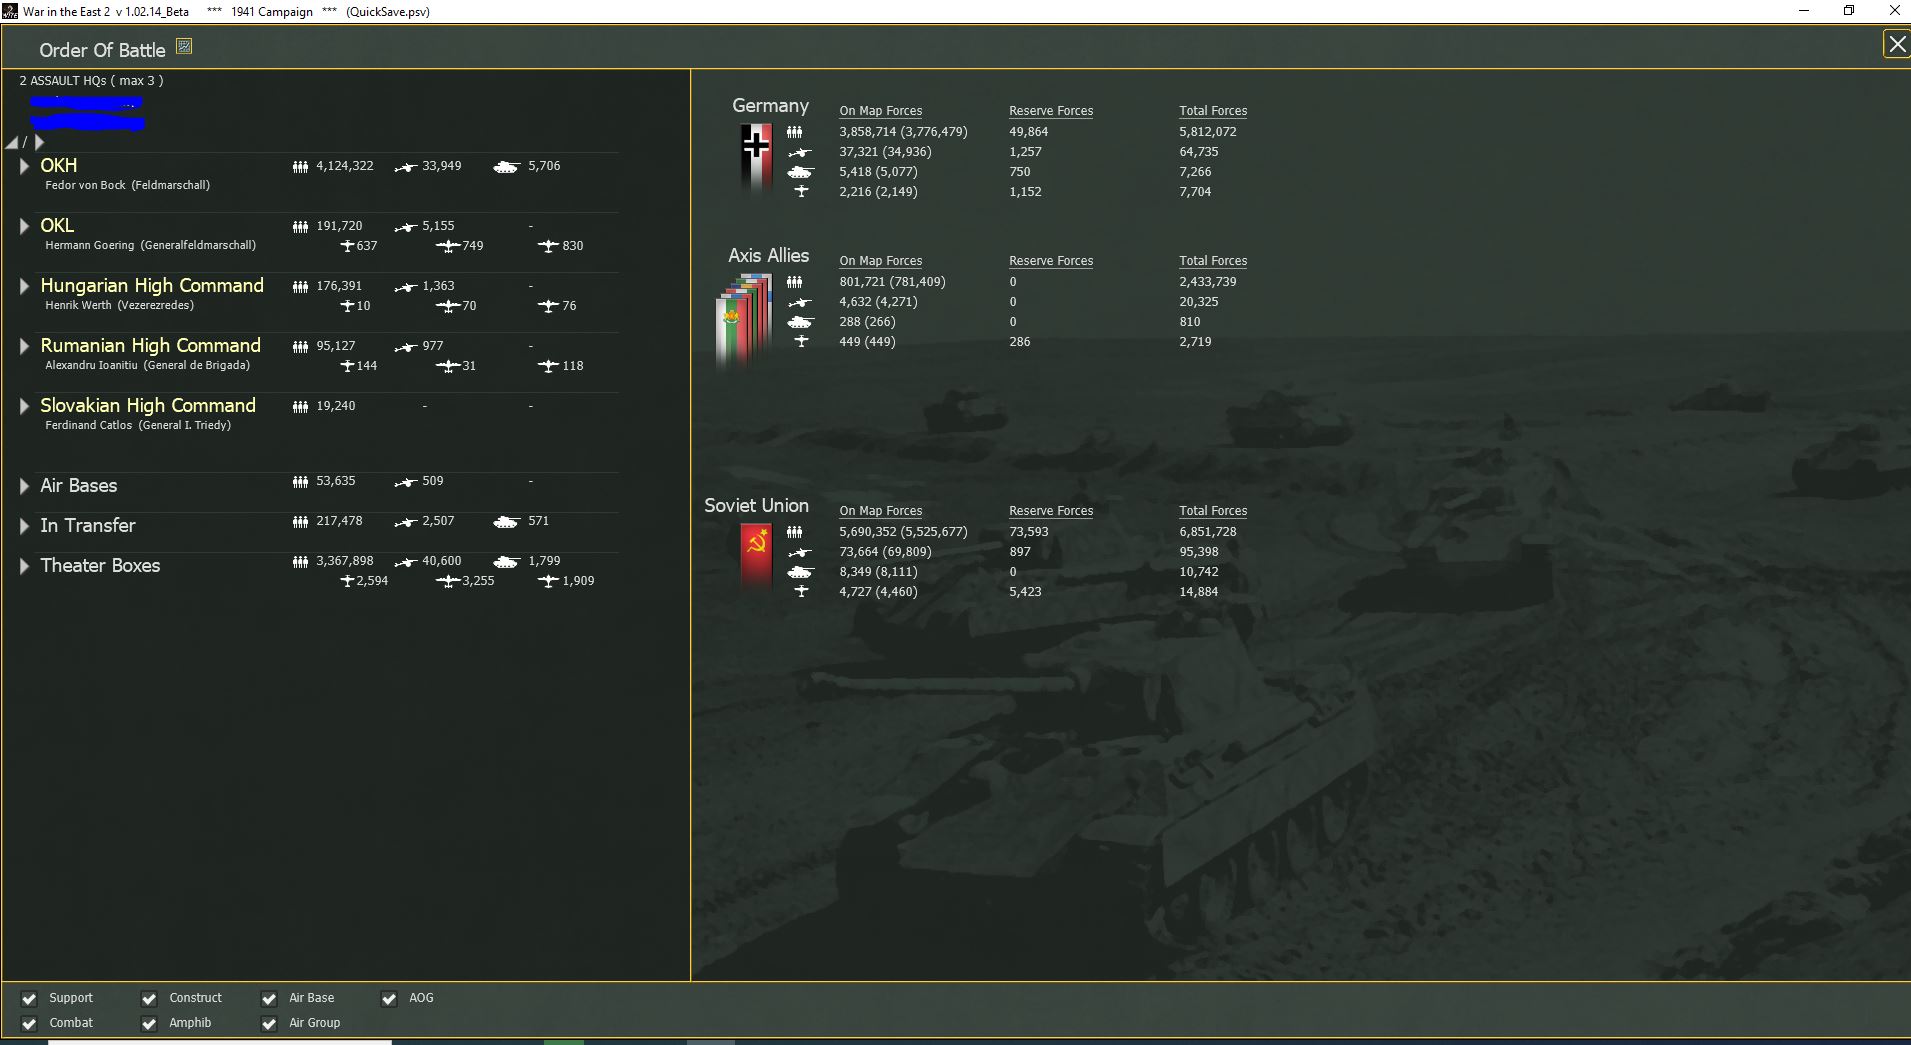
Task: Click Rumanian aircraft icon beside 144
Action: click(347, 366)
